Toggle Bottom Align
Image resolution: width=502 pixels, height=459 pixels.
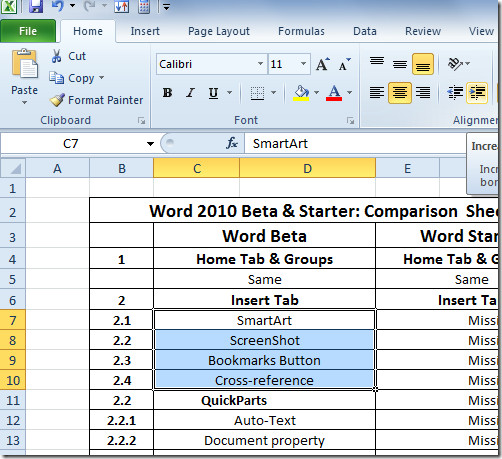pos(423,64)
